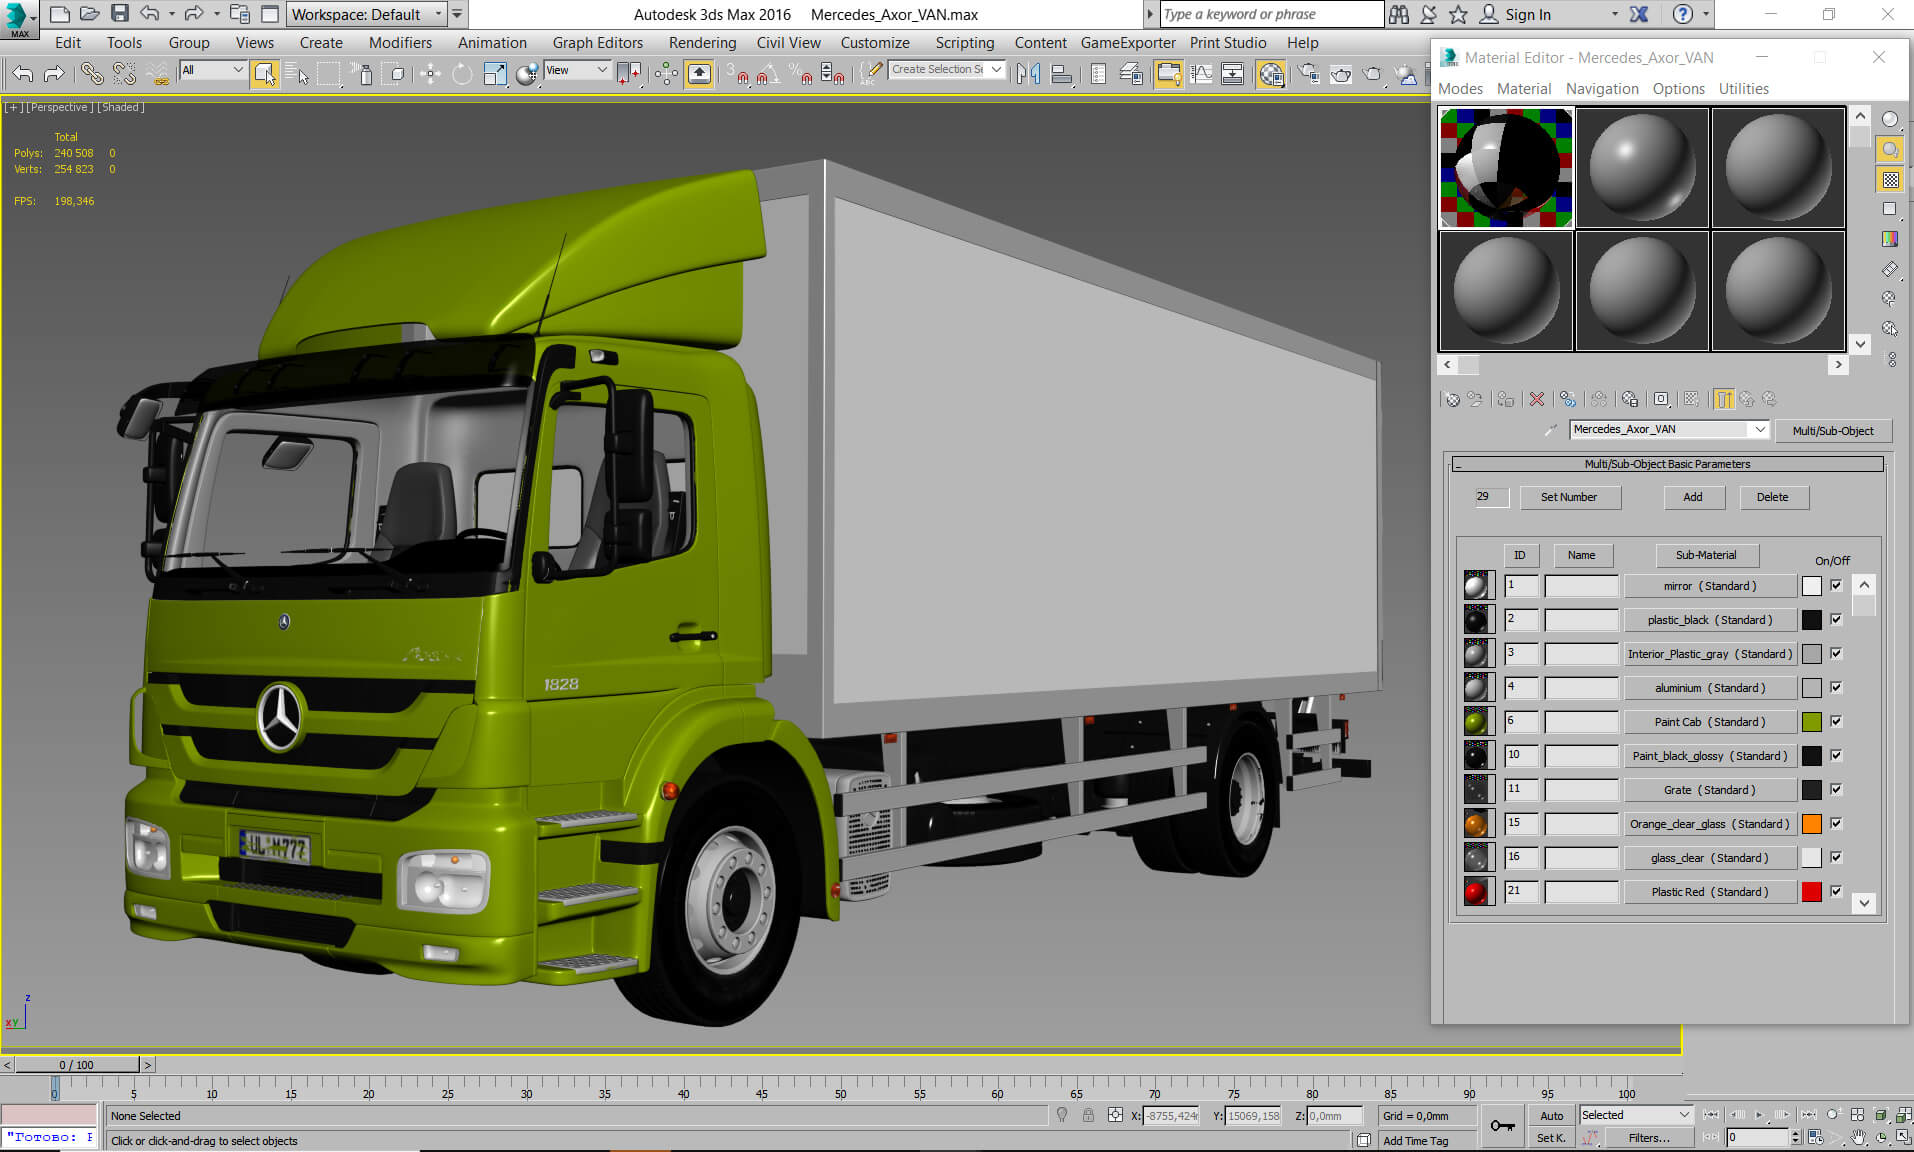Uncheck the Plastic Red On/Off checkbox
The height and width of the screenshot is (1152, 1914).
click(x=1836, y=892)
